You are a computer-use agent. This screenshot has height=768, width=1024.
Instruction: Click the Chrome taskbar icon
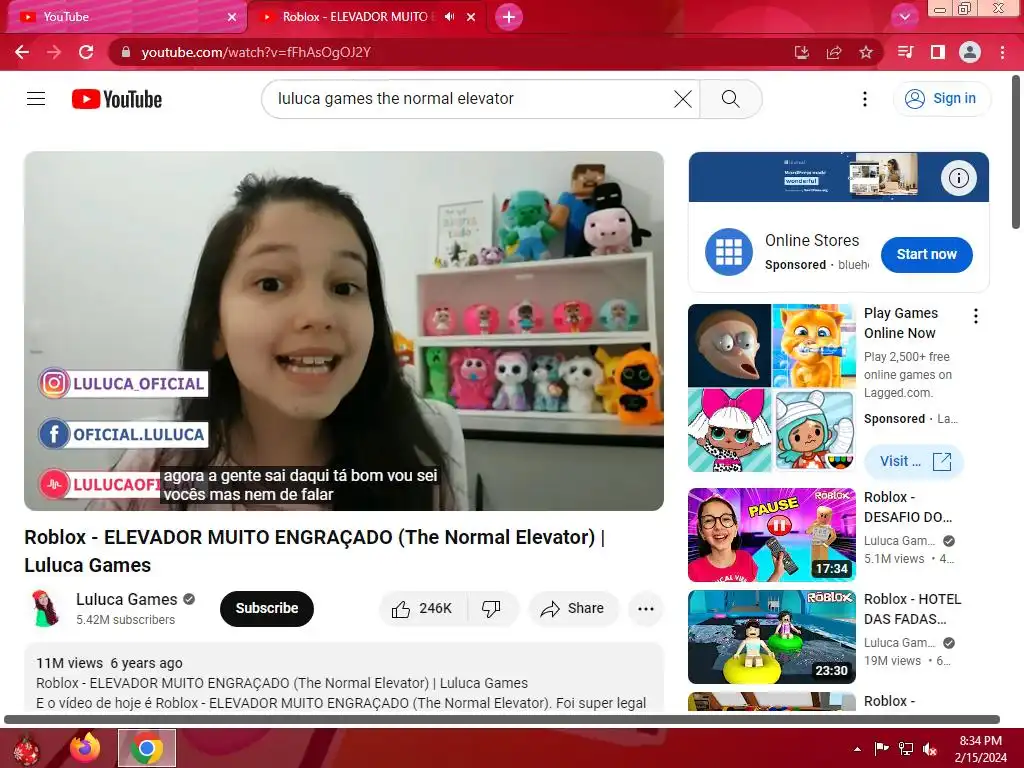coord(147,748)
